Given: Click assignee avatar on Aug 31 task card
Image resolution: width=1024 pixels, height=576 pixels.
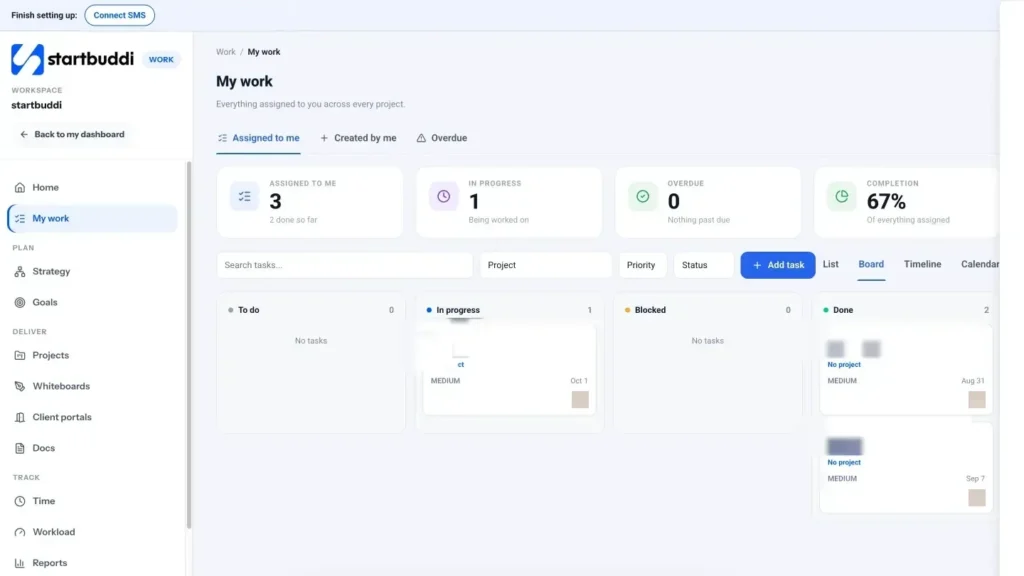Looking at the screenshot, I should click(x=977, y=400).
